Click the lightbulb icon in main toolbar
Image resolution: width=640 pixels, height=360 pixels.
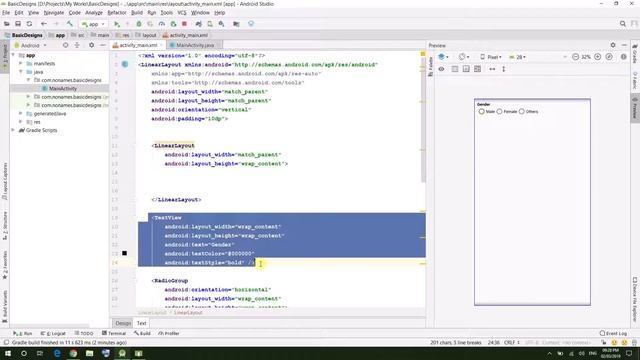[251, 24]
